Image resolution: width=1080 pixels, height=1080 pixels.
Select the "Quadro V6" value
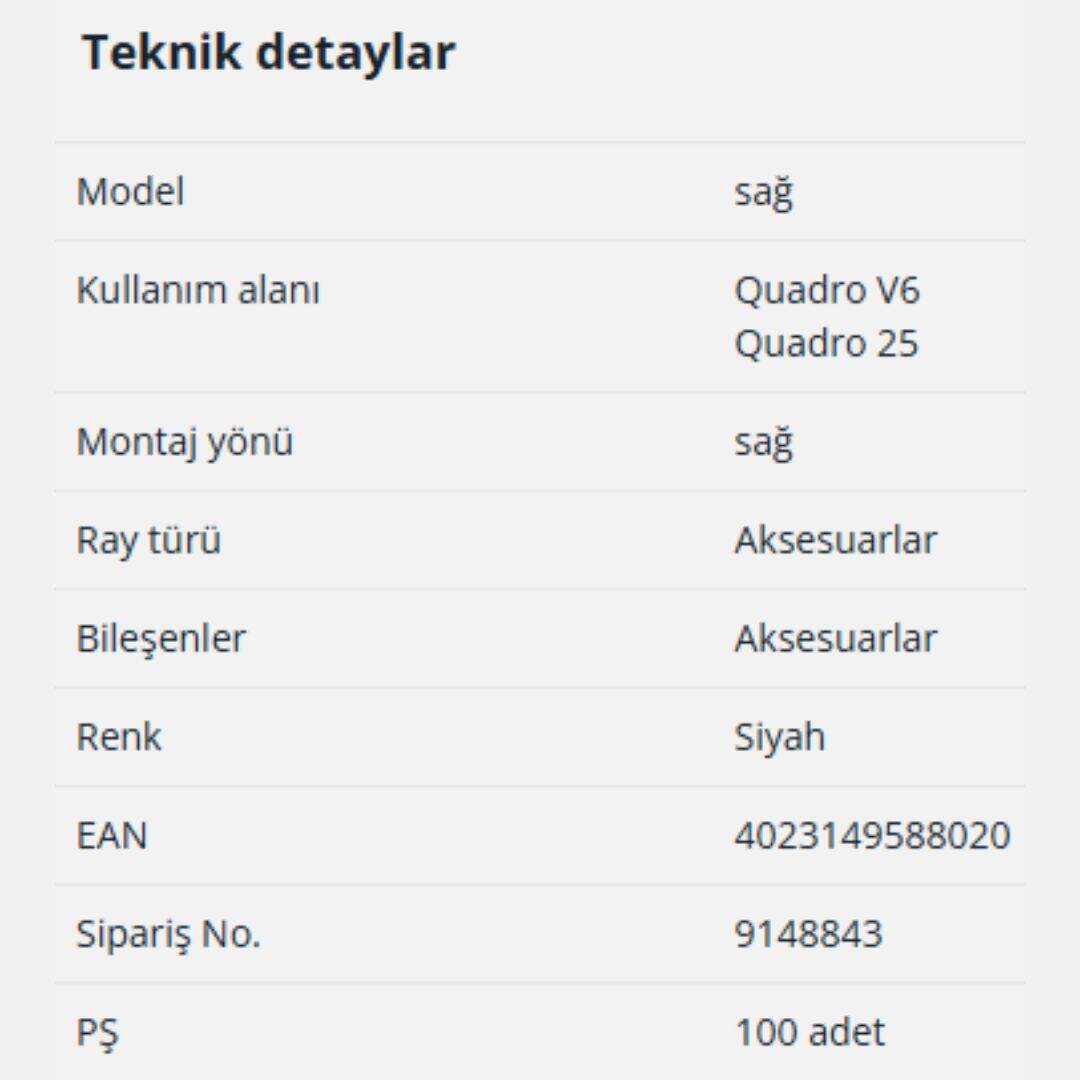[x=827, y=291]
